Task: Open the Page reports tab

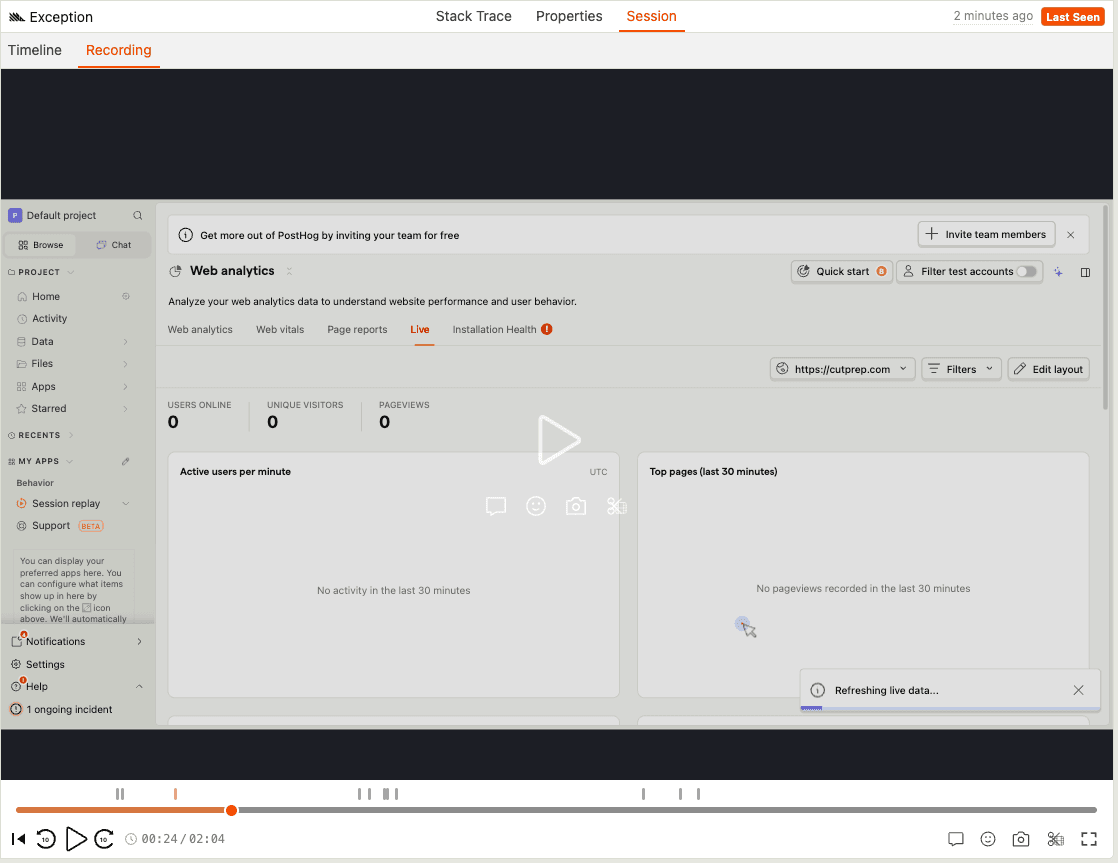Action: click(357, 330)
